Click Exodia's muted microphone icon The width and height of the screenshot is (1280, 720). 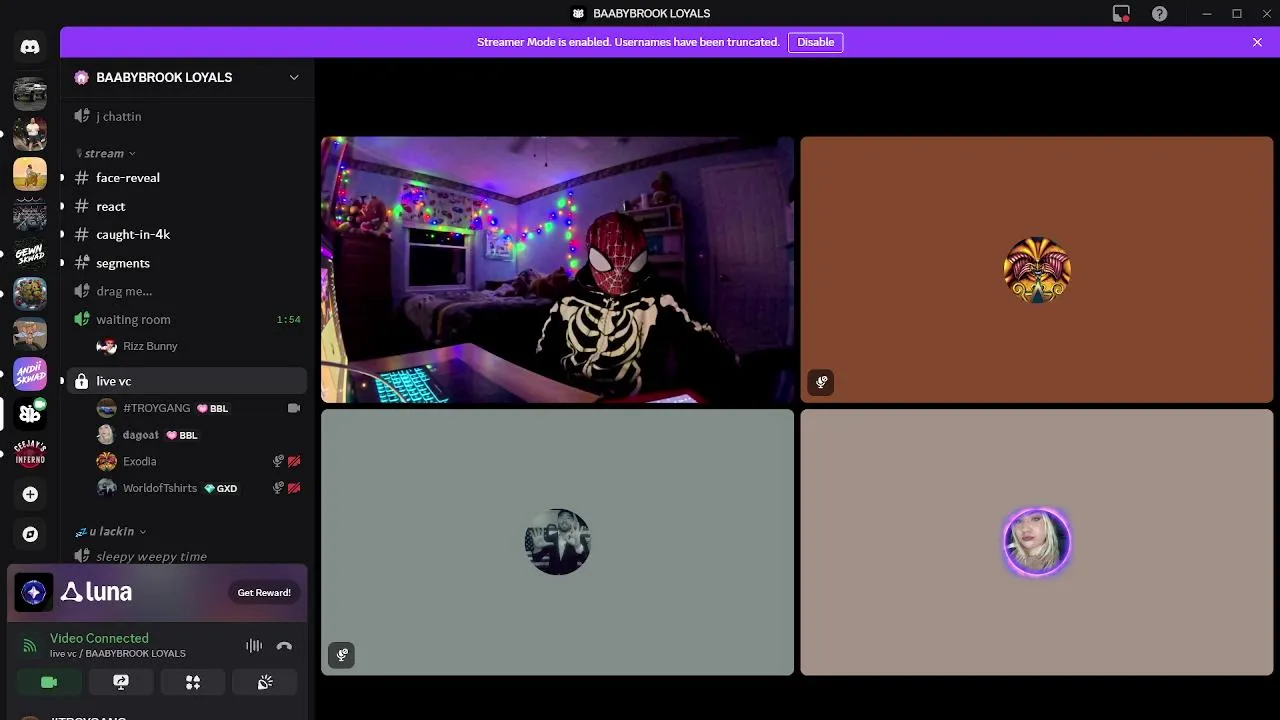278,461
